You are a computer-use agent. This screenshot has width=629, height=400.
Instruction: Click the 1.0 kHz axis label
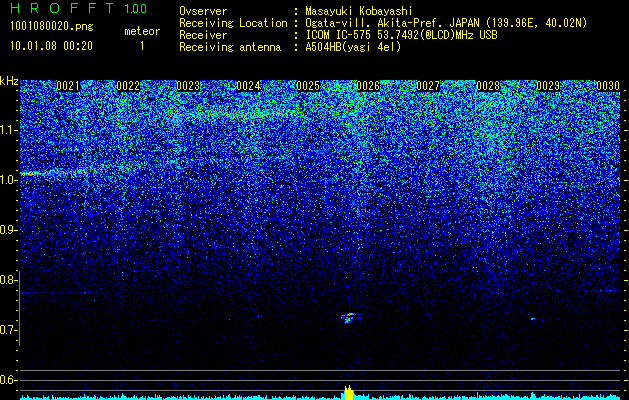(x=8, y=180)
